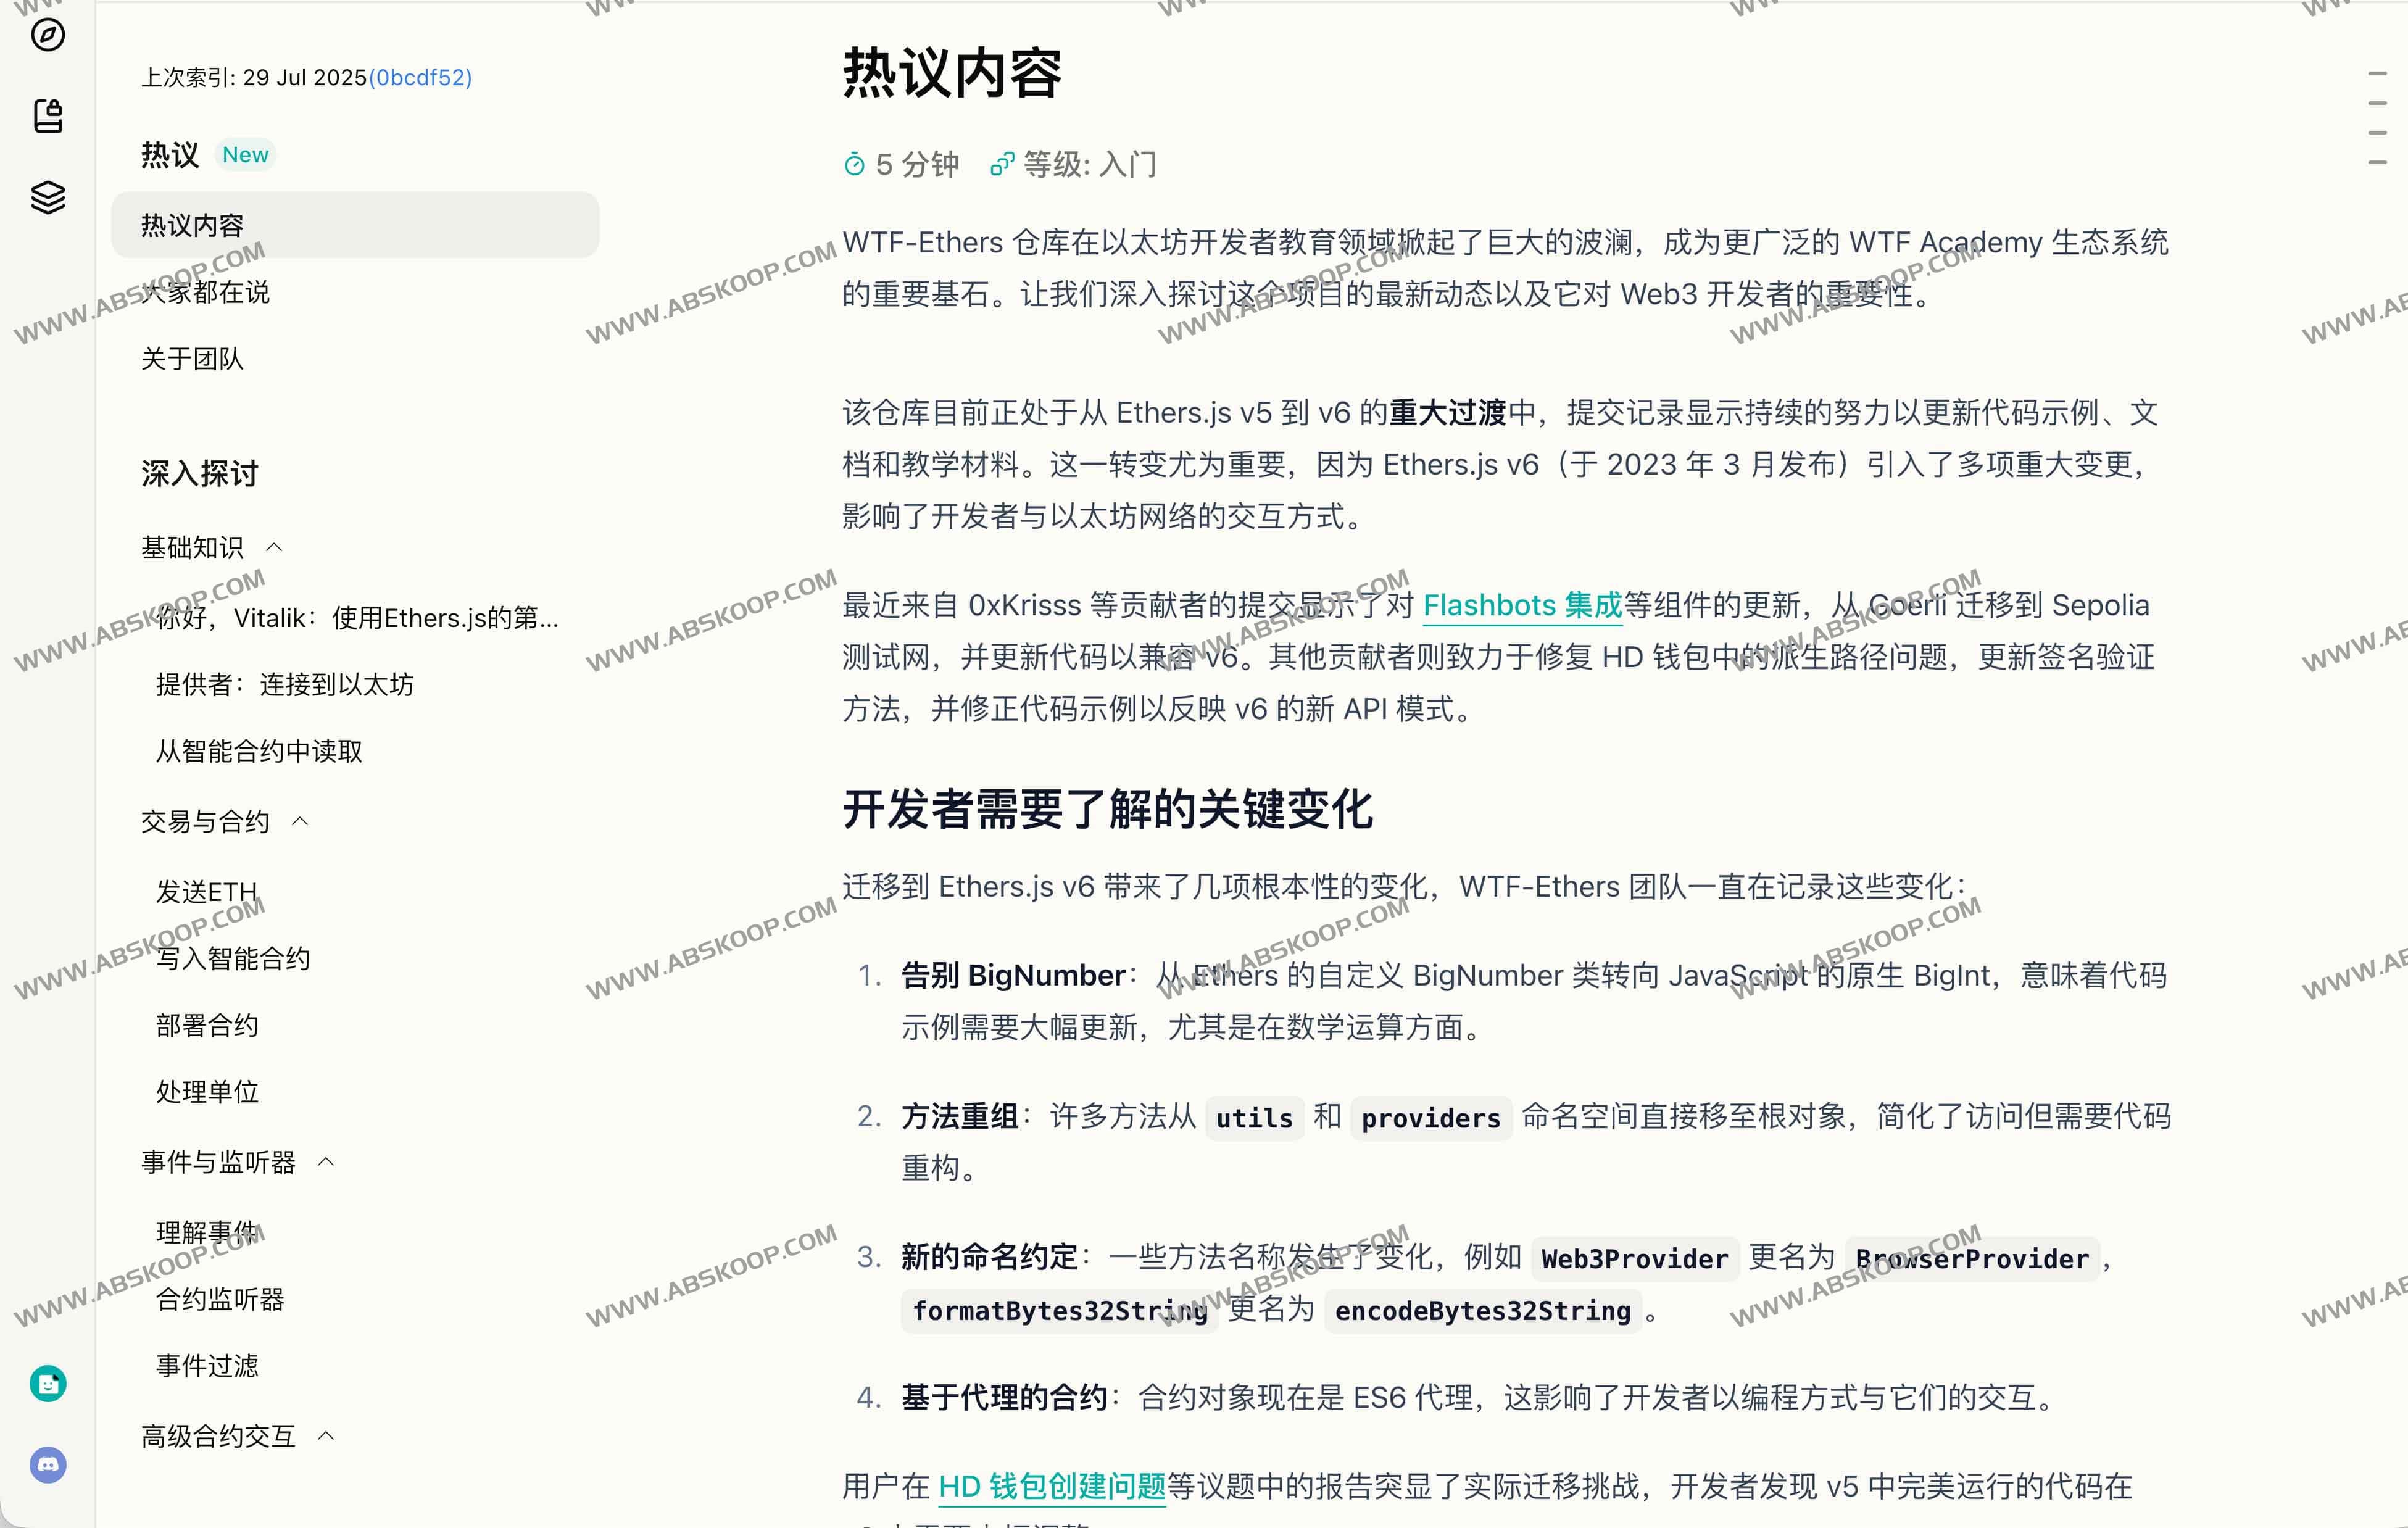Image resolution: width=2408 pixels, height=1528 pixels.
Task: Collapse the 基础知识 section
Action: 274,547
